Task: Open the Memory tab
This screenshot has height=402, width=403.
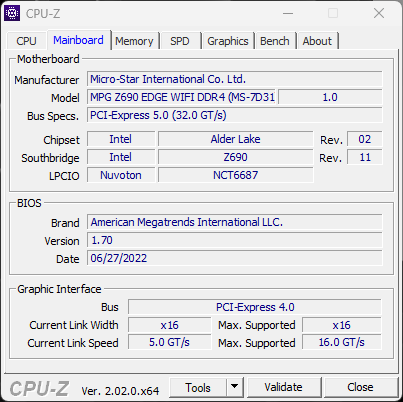Action: (134, 41)
